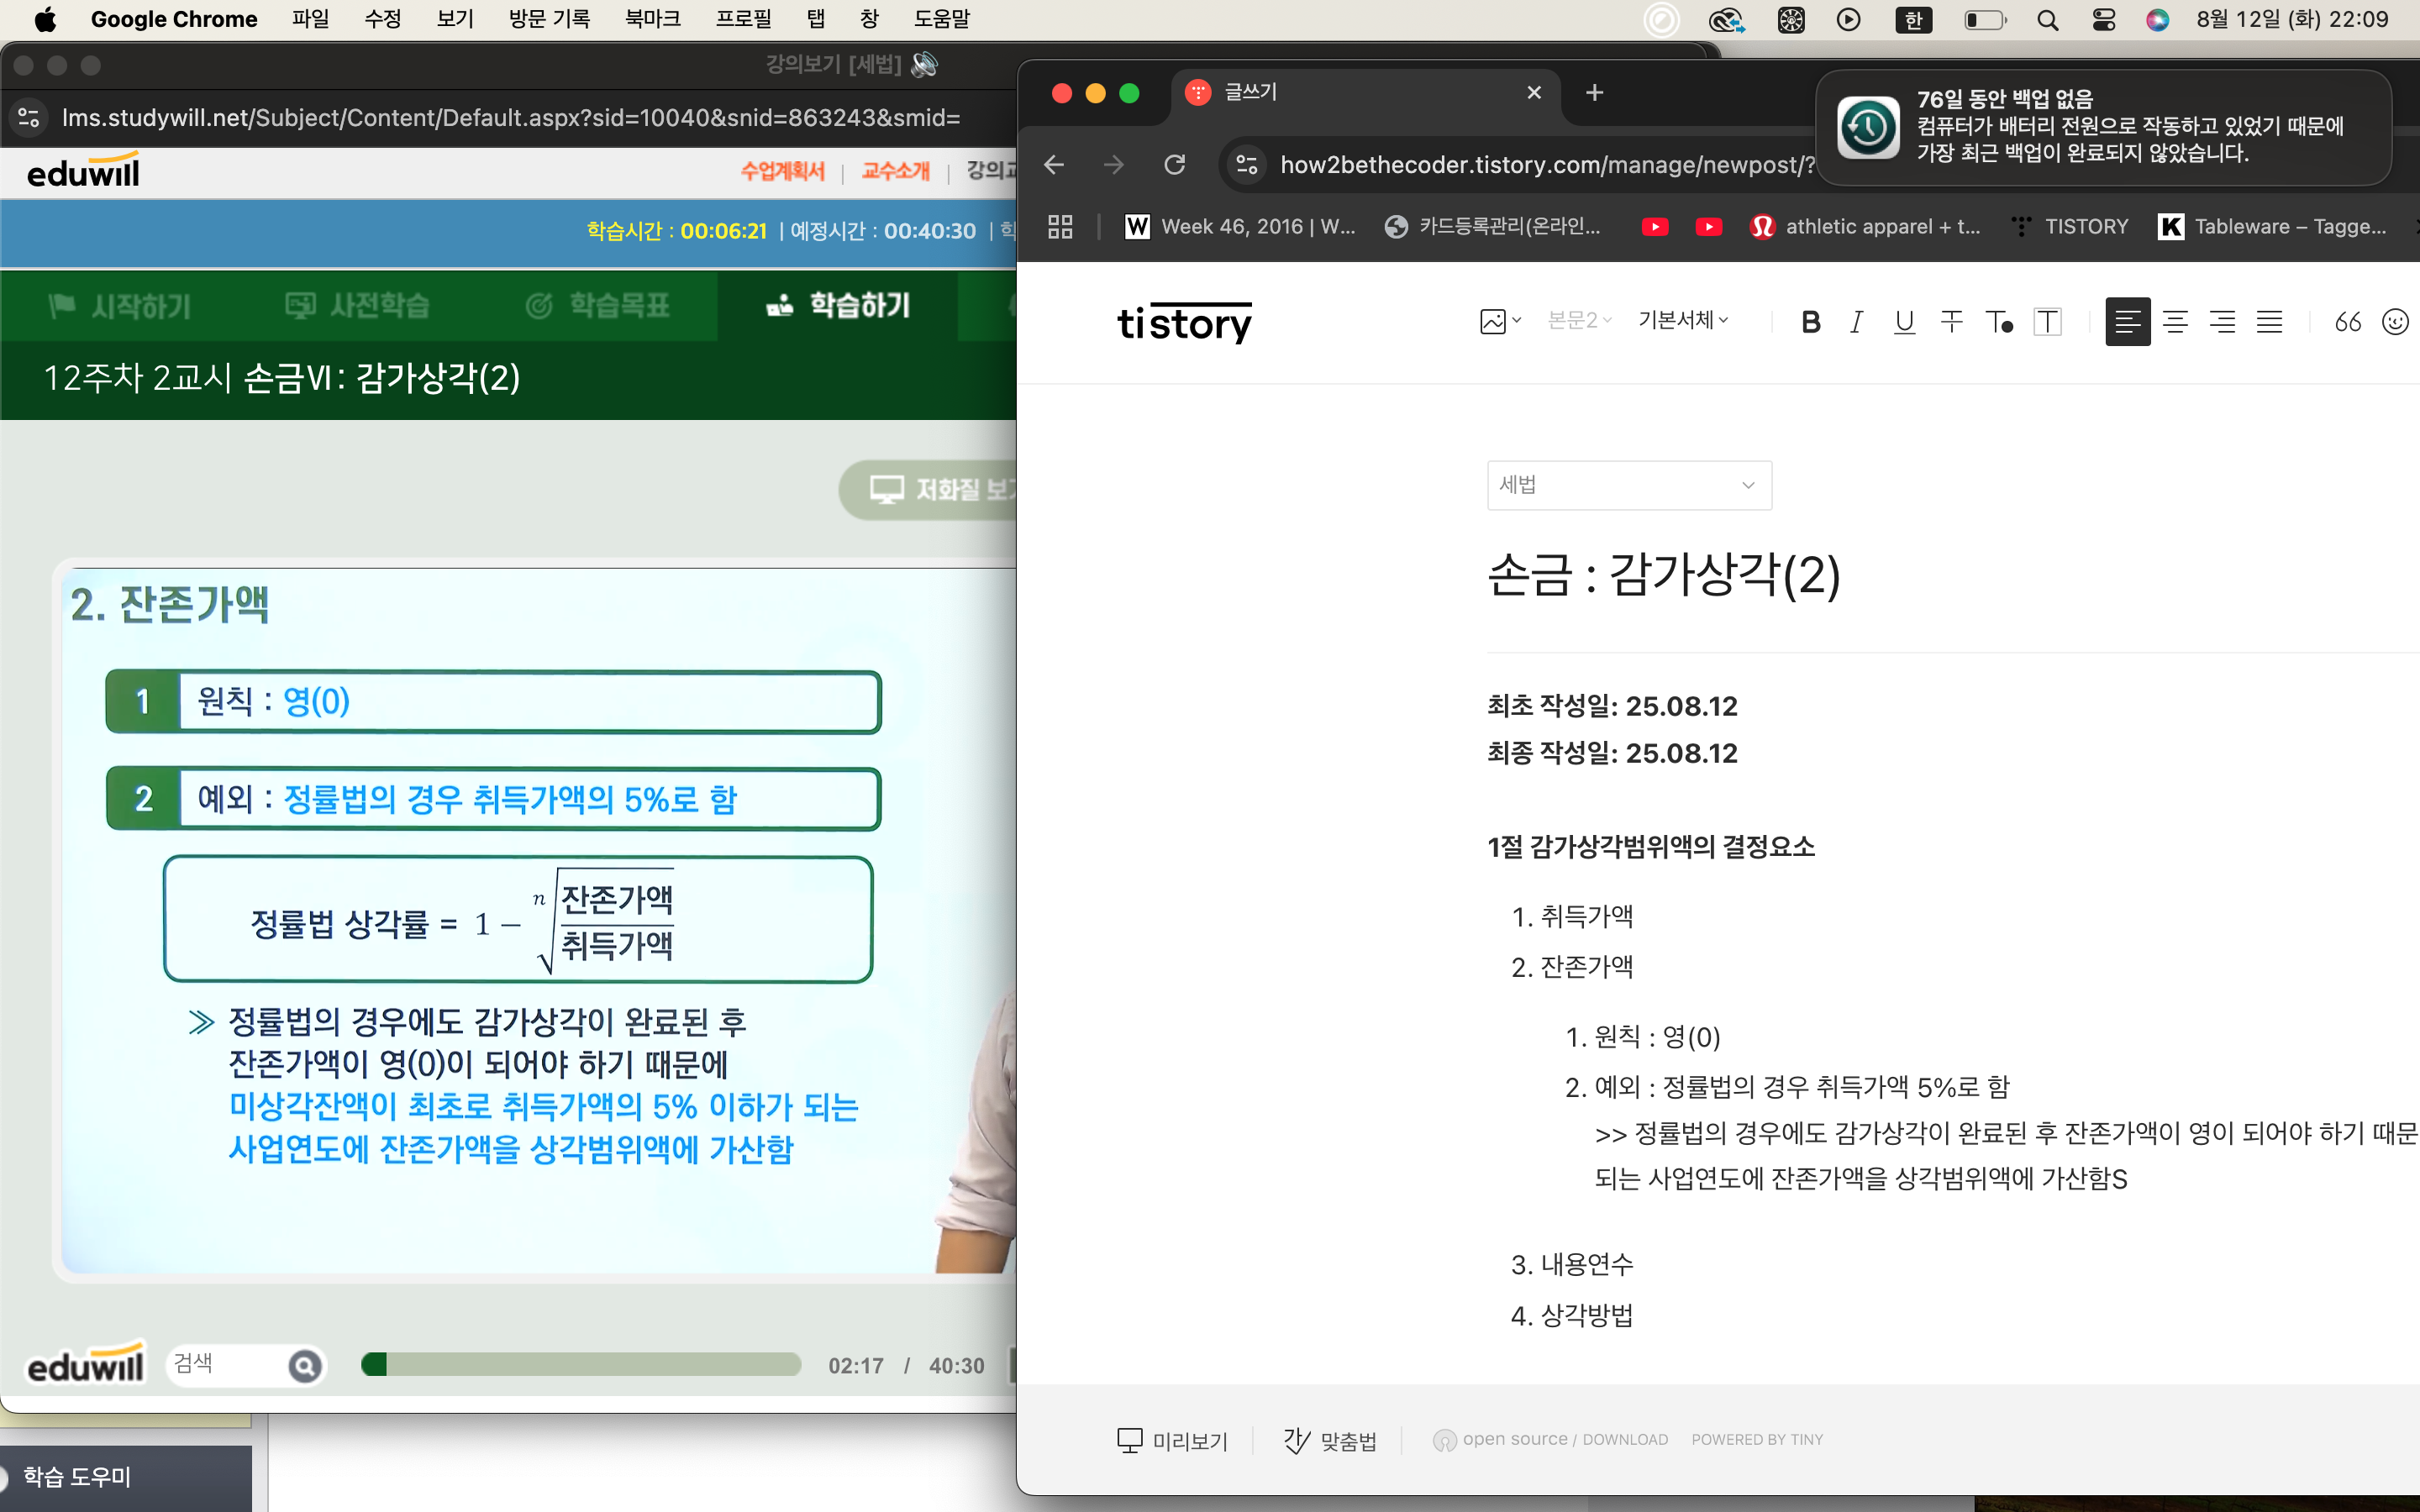
Task: Insert a blockquote with quote icon
Action: pos(2347,322)
